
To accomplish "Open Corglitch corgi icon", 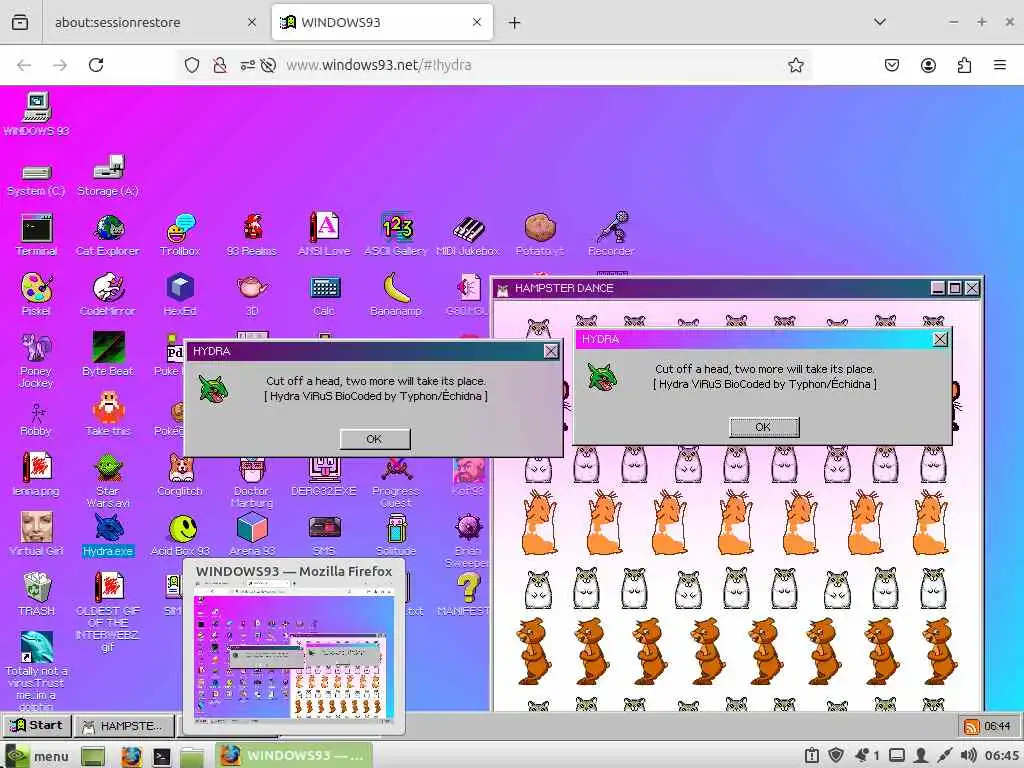I will click(180, 475).
